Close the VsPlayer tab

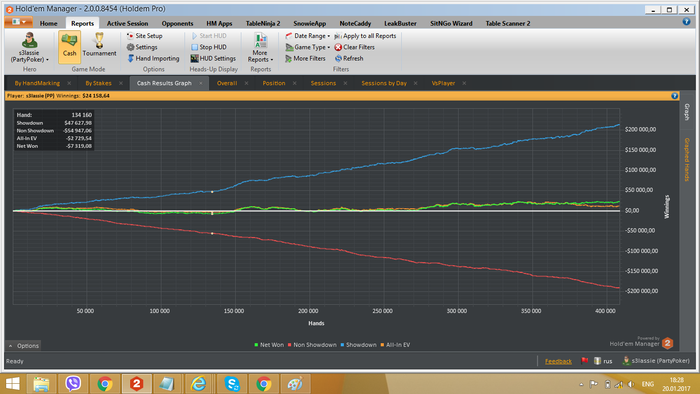coord(464,83)
